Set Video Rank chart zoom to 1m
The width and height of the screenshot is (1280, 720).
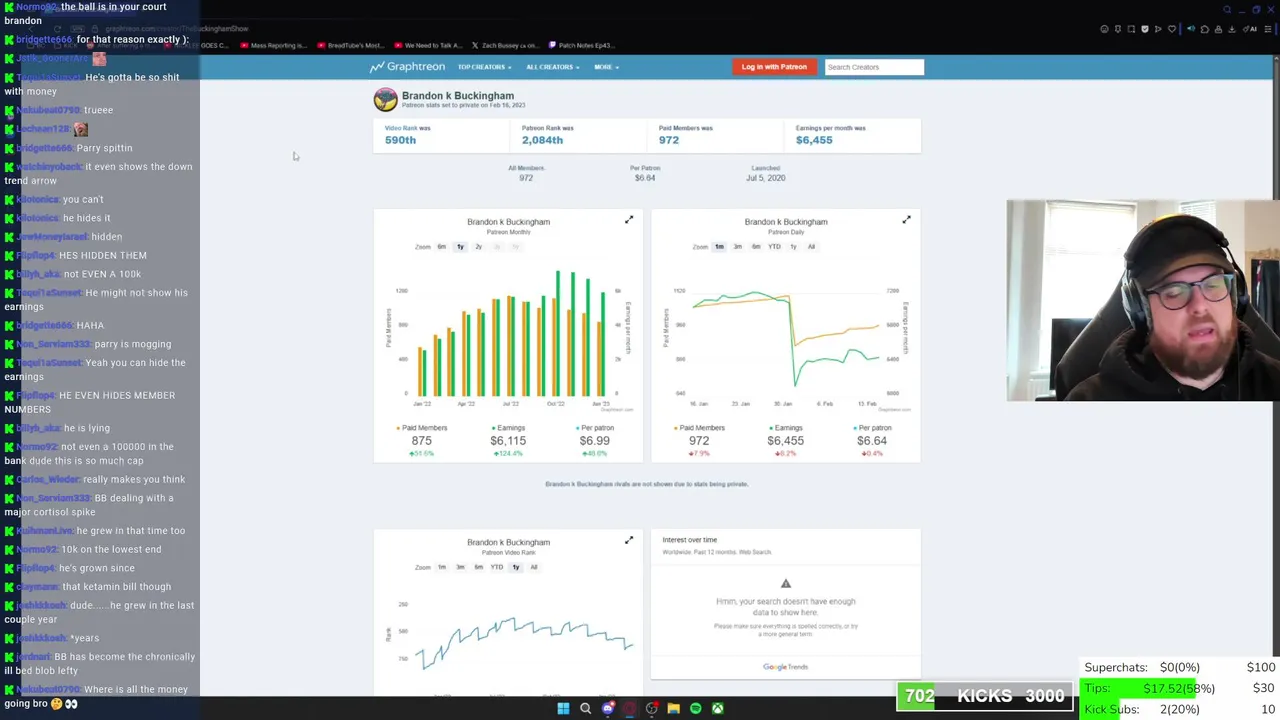[x=441, y=567]
